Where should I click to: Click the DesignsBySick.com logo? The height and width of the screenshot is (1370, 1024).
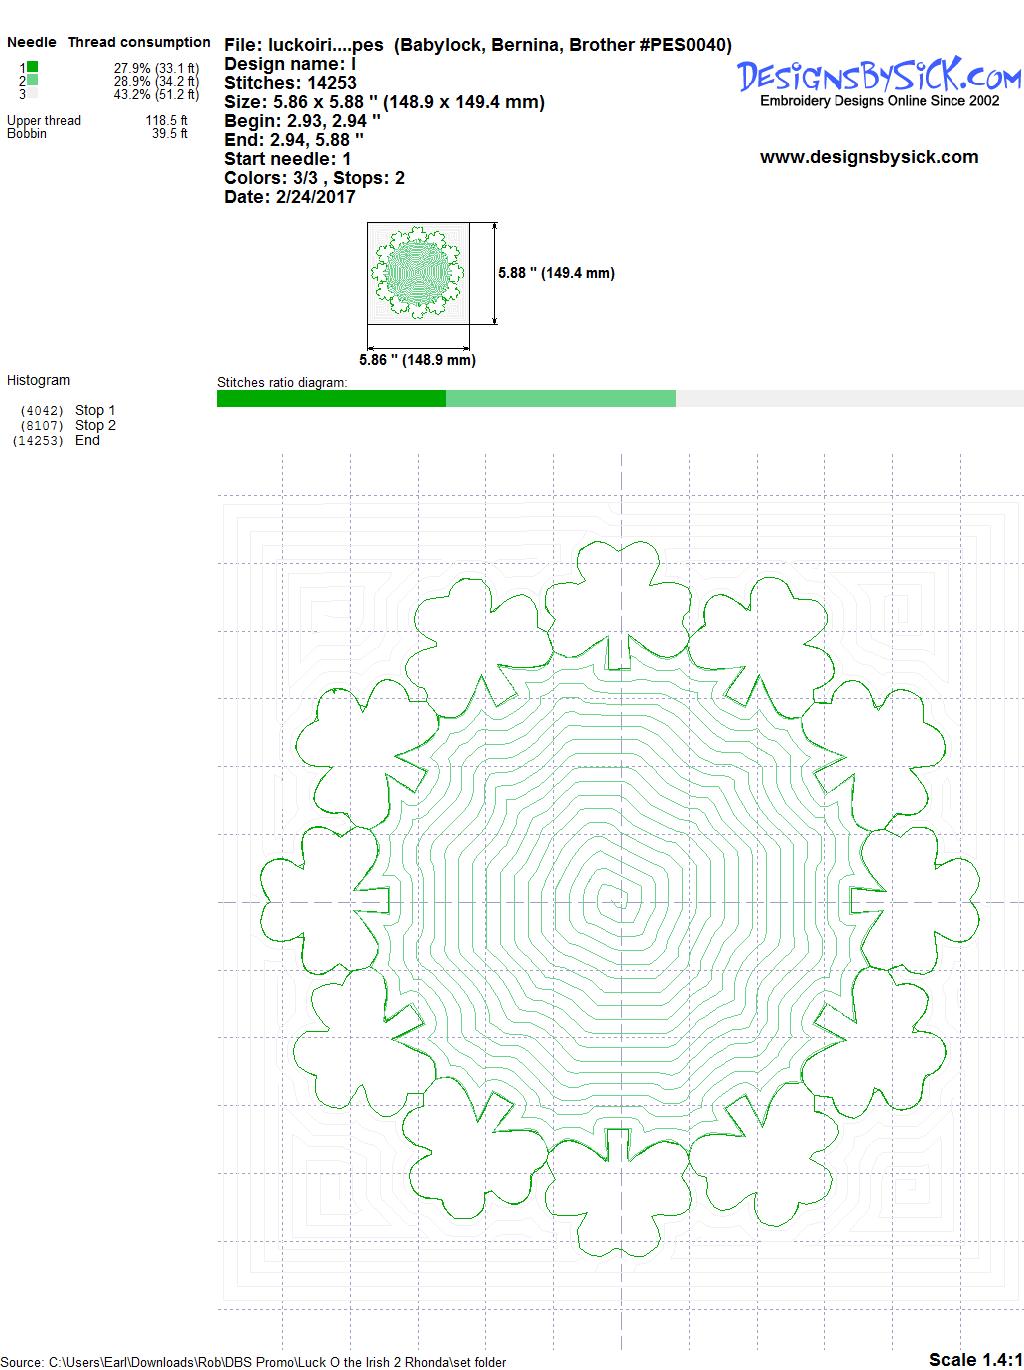click(x=879, y=75)
